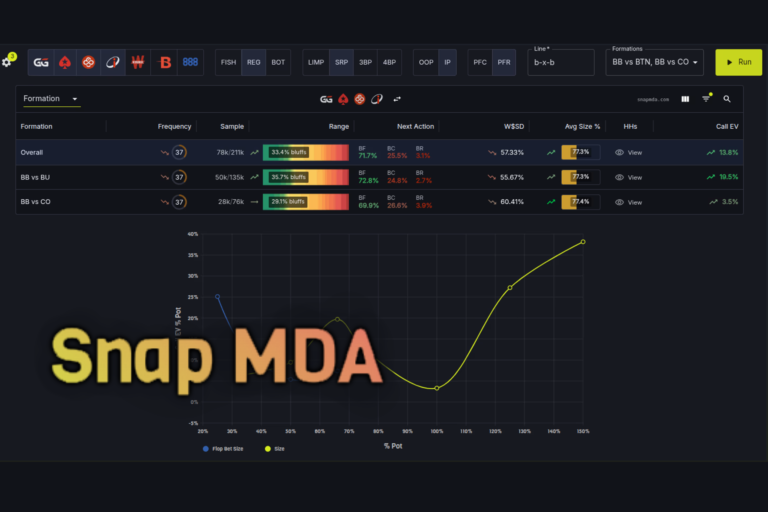Select the GG poker site icon in top toolbar
The height and width of the screenshot is (512, 768).
coord(41,62)
